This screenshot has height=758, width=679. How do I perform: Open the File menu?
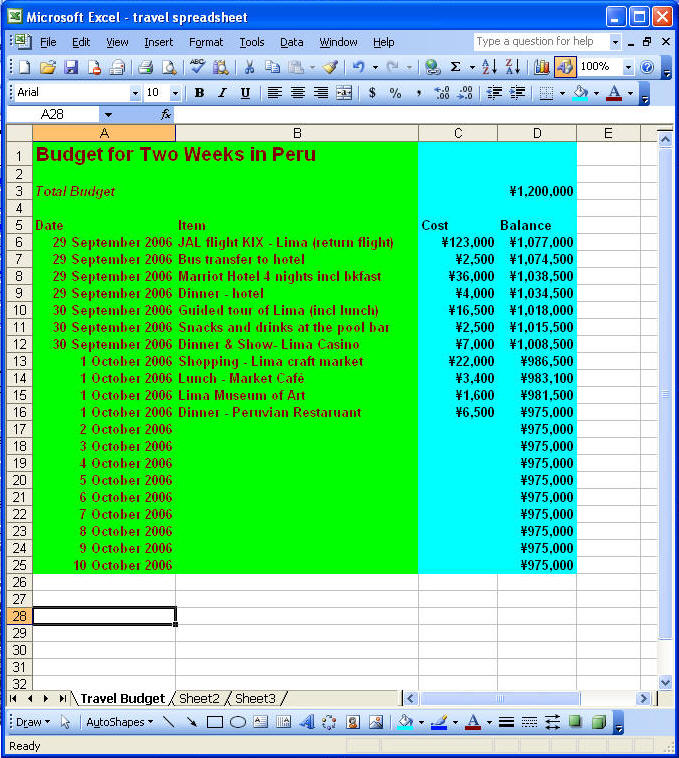pos(48,43)
